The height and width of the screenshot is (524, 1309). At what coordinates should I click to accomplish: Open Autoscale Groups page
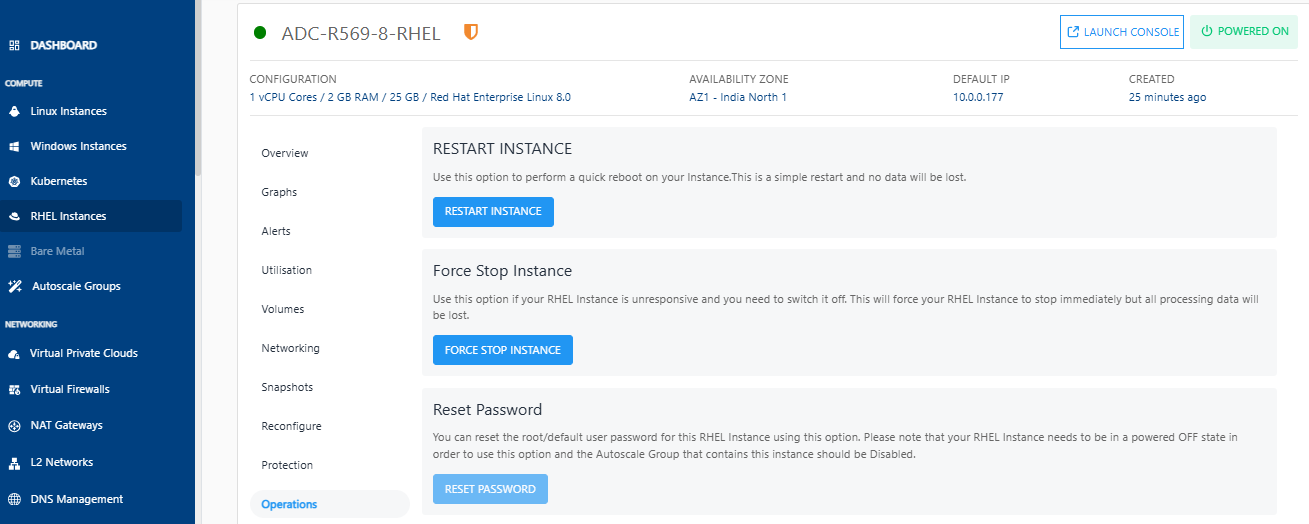[x=76, y=286]
